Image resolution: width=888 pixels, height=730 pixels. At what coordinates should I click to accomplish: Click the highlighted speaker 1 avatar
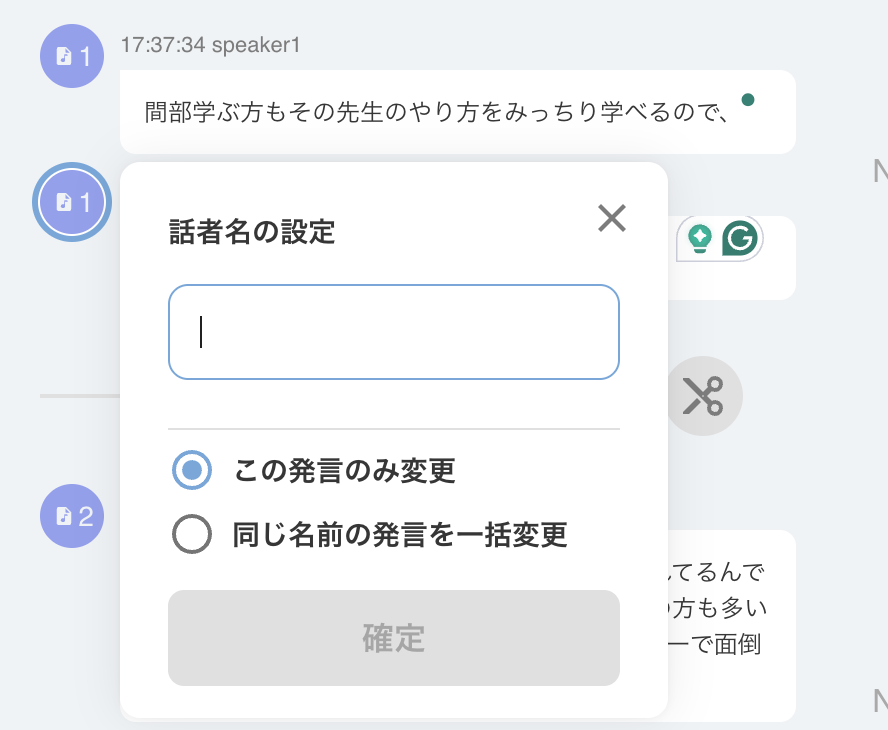(72, 202)
